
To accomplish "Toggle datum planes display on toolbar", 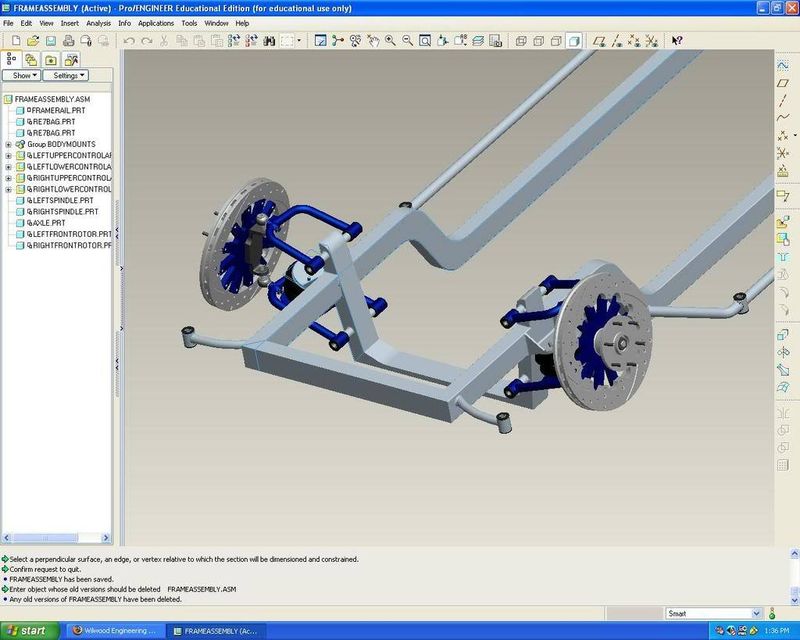I will click(598, 41).
